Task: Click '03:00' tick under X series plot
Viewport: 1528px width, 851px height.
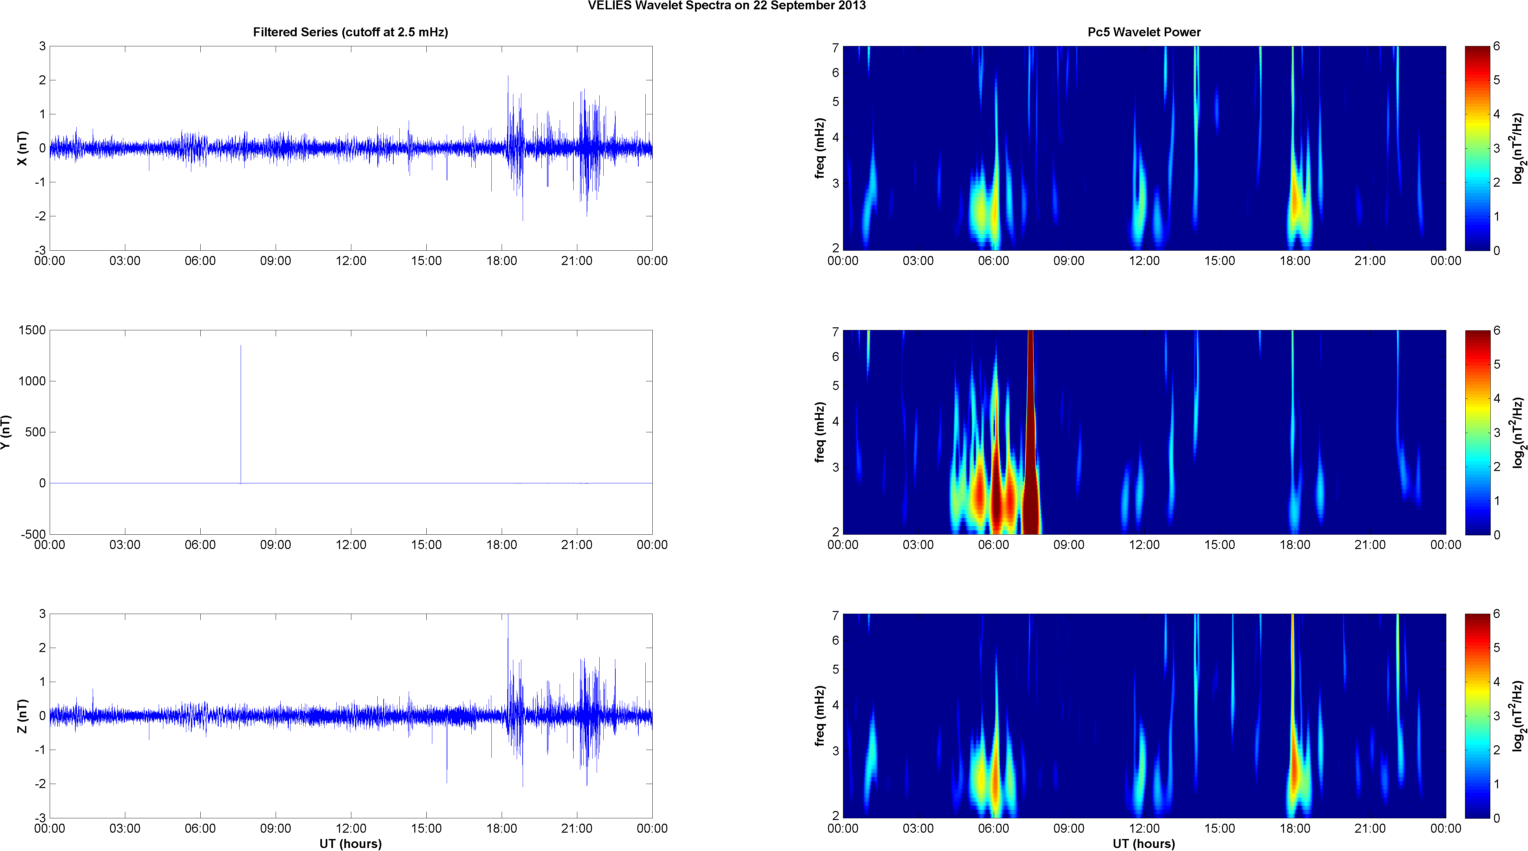Action: click(125, 261)
